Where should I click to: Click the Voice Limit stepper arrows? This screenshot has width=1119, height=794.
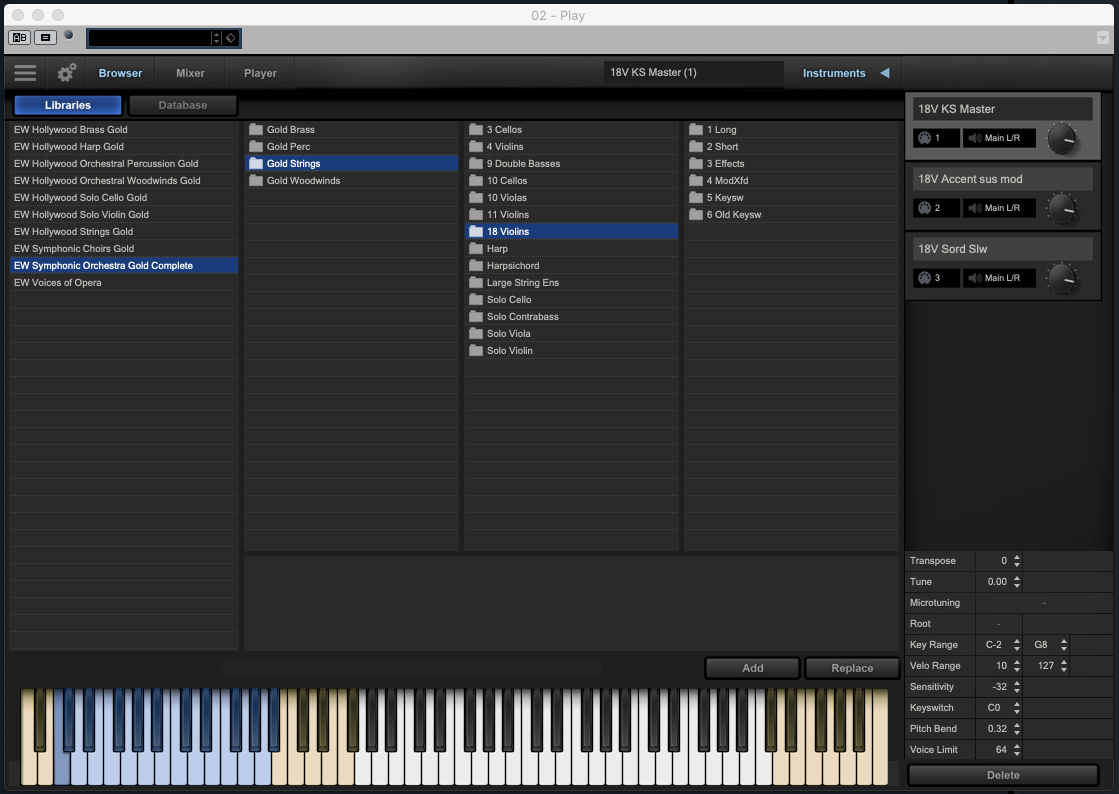(1017, 750)
